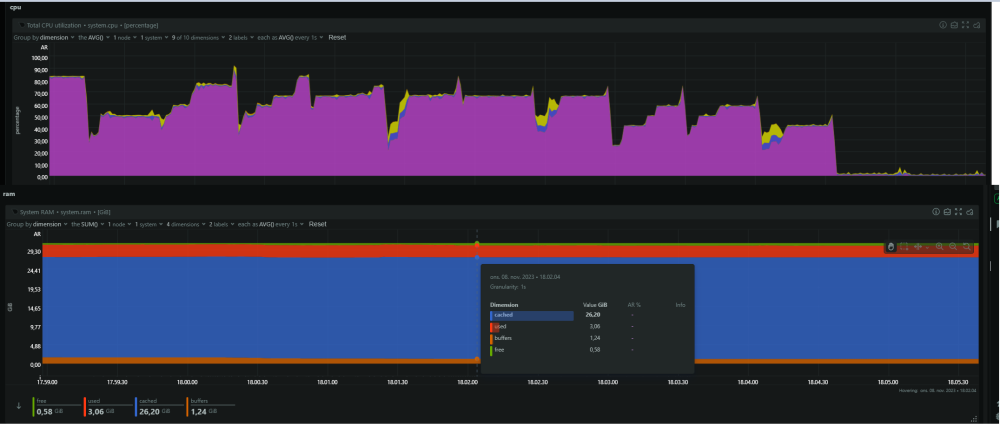
Task: Open 'the SUM()' aggregation dropdown on RAM chart
Action: pyautogui.click(x=87, y=224)
